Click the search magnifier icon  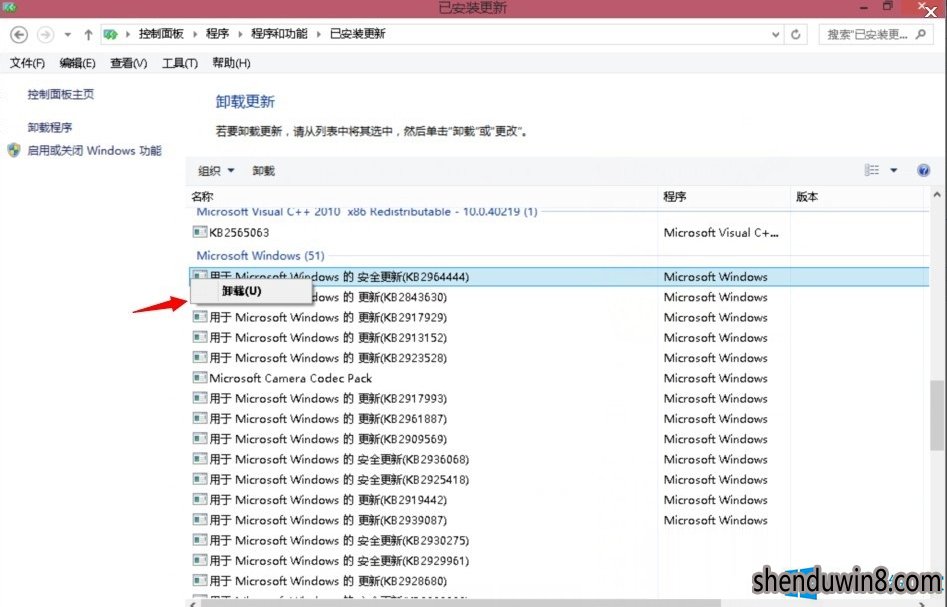tap(920, 34)
